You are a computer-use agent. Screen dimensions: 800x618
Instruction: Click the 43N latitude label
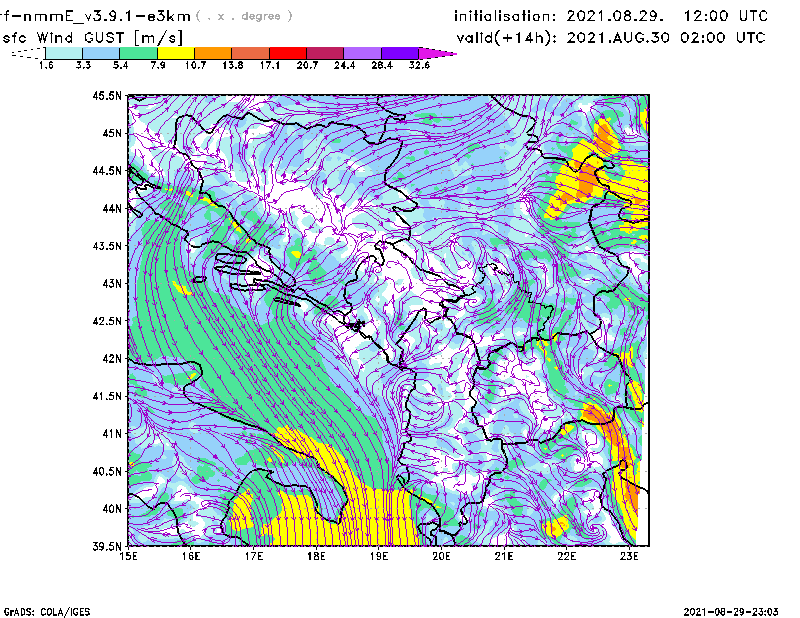pyautogui.click(x=112, y=283)
